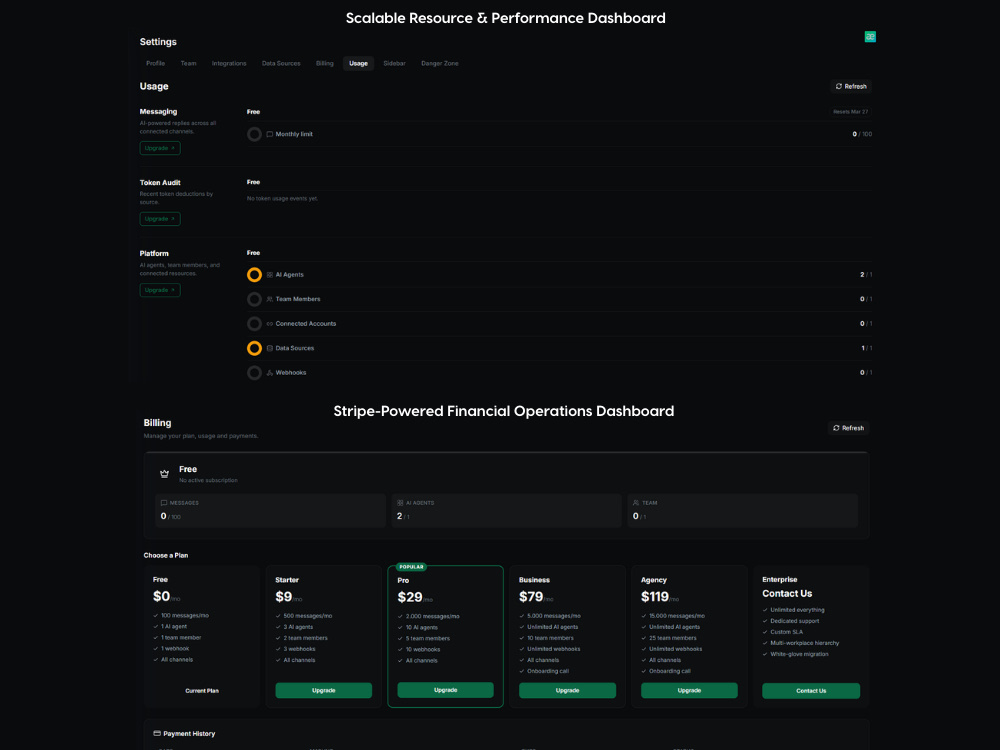
Task: Switch to the Team tab
Action: click(x=188, y=63)
